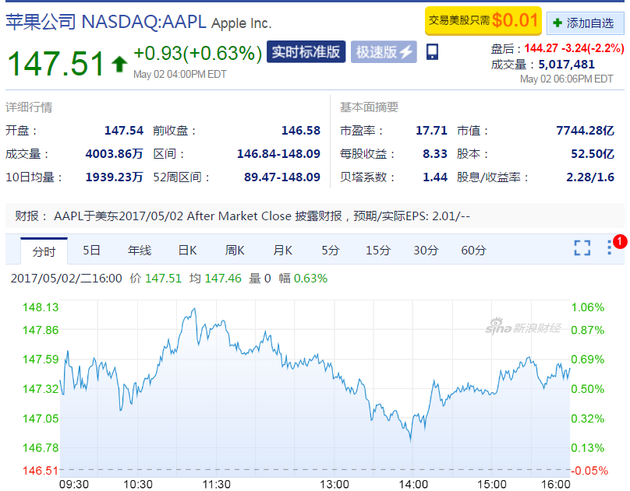Click the red 146.51 y-axis label
Screen dimensions: 630x491
coord(40,471)
